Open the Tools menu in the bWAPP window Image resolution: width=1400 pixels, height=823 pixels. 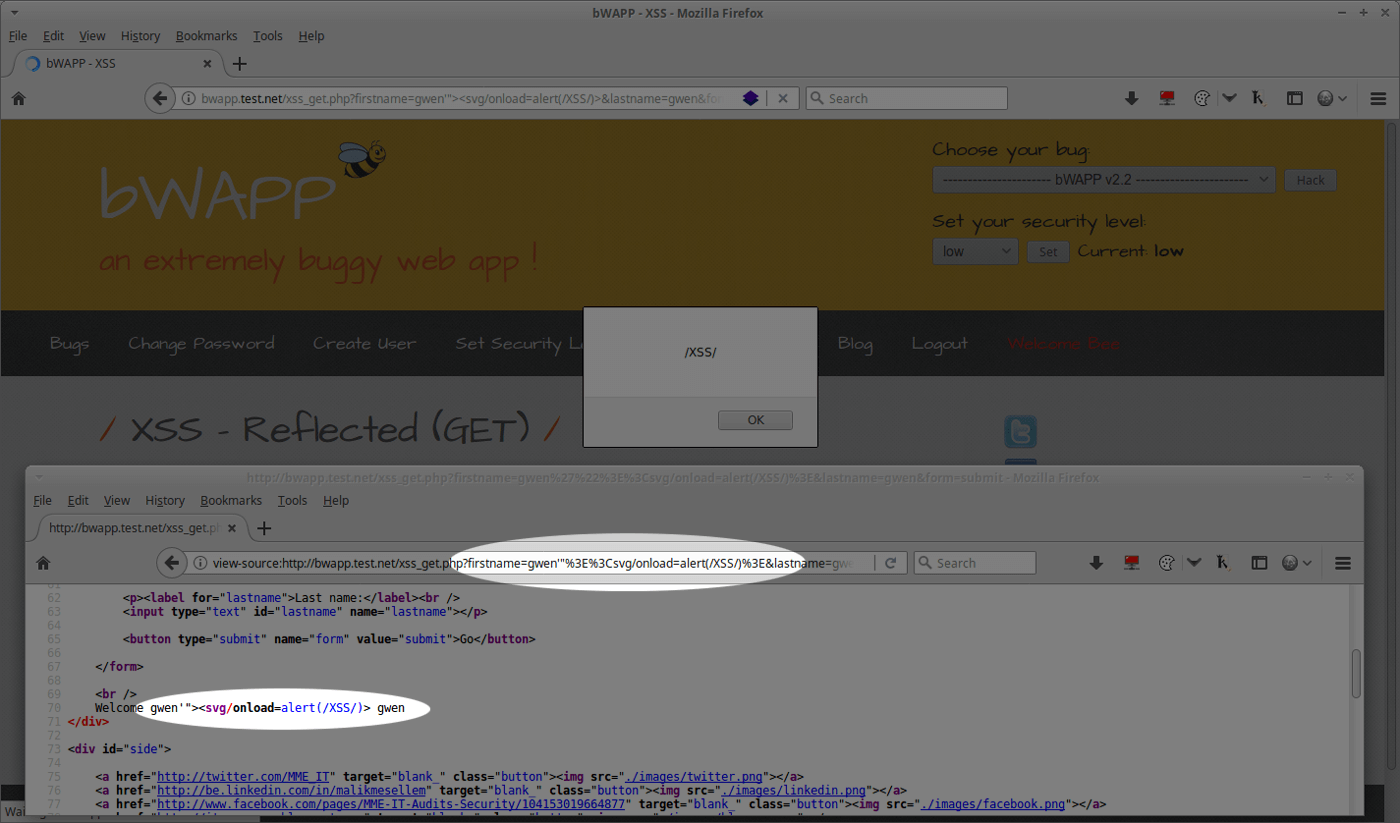pyautogui.click(x=268, y=36)
